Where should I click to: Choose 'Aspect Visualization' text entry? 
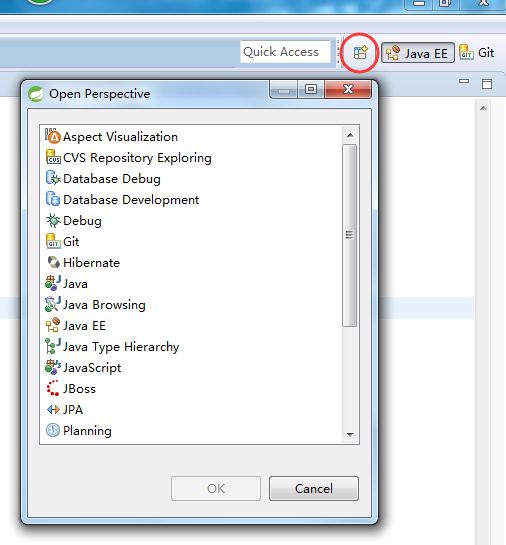120,137
